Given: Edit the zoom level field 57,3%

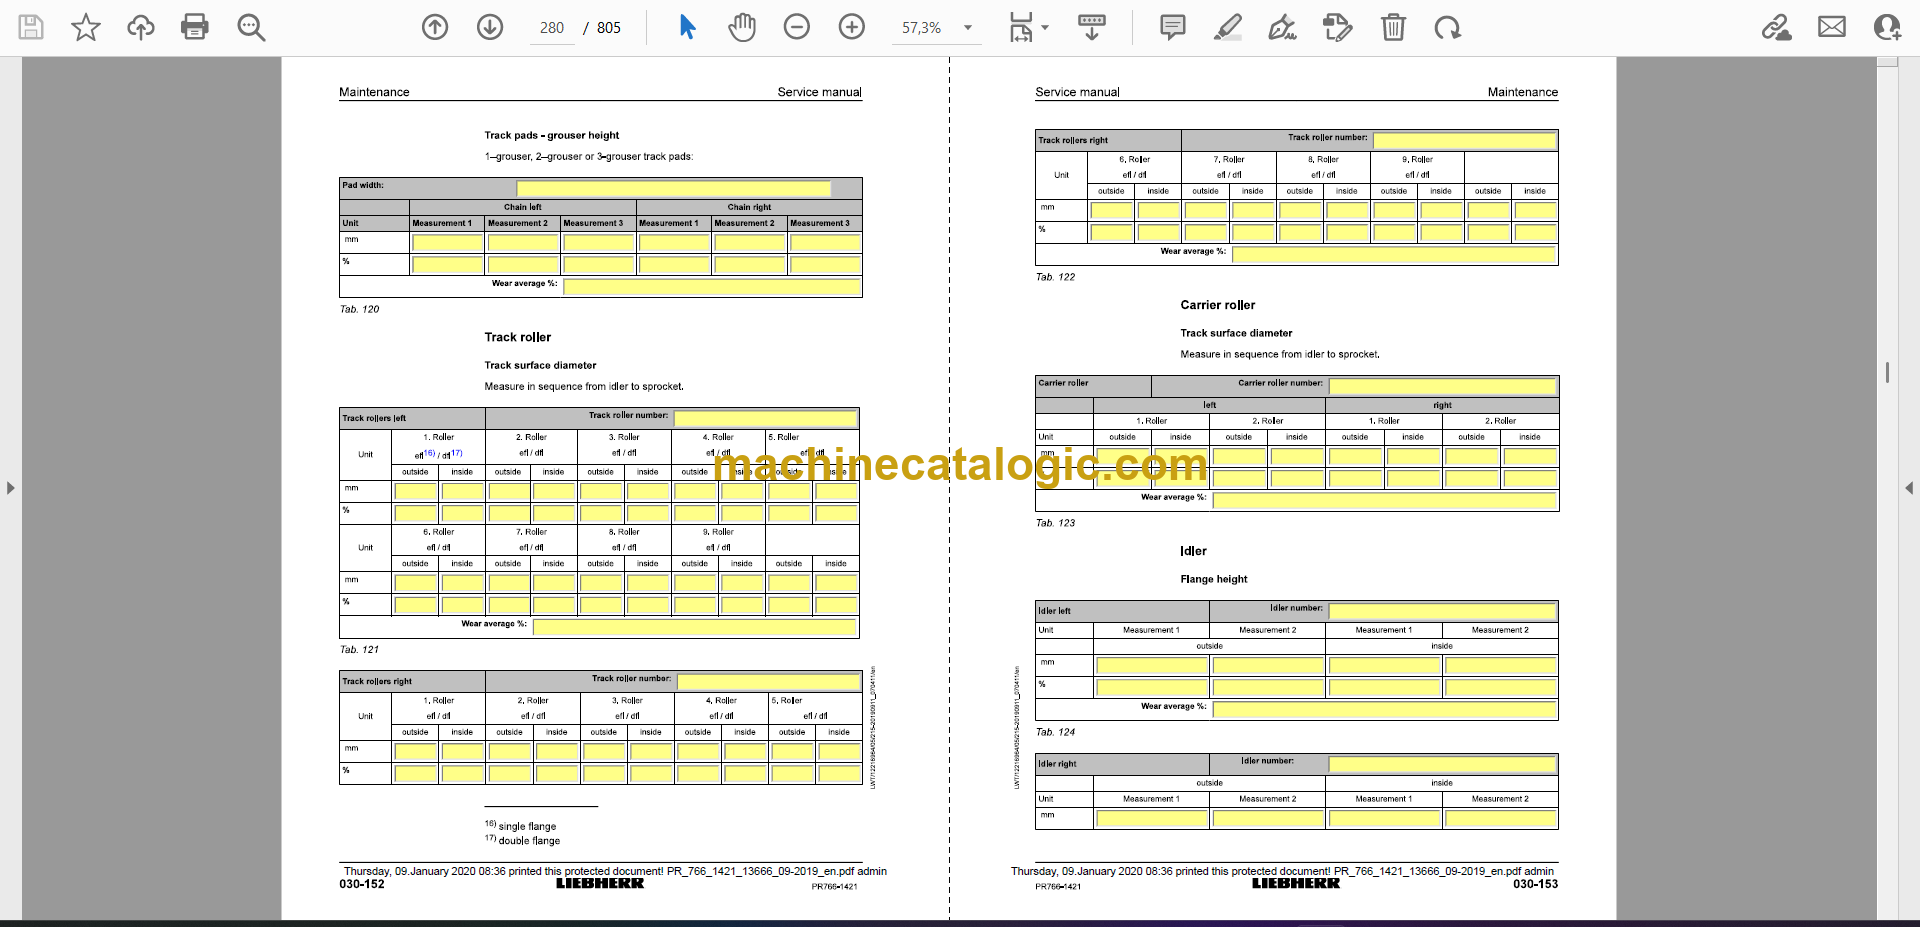Looking at the screenshot, I should pyautogui.click(x=922, y=28).
